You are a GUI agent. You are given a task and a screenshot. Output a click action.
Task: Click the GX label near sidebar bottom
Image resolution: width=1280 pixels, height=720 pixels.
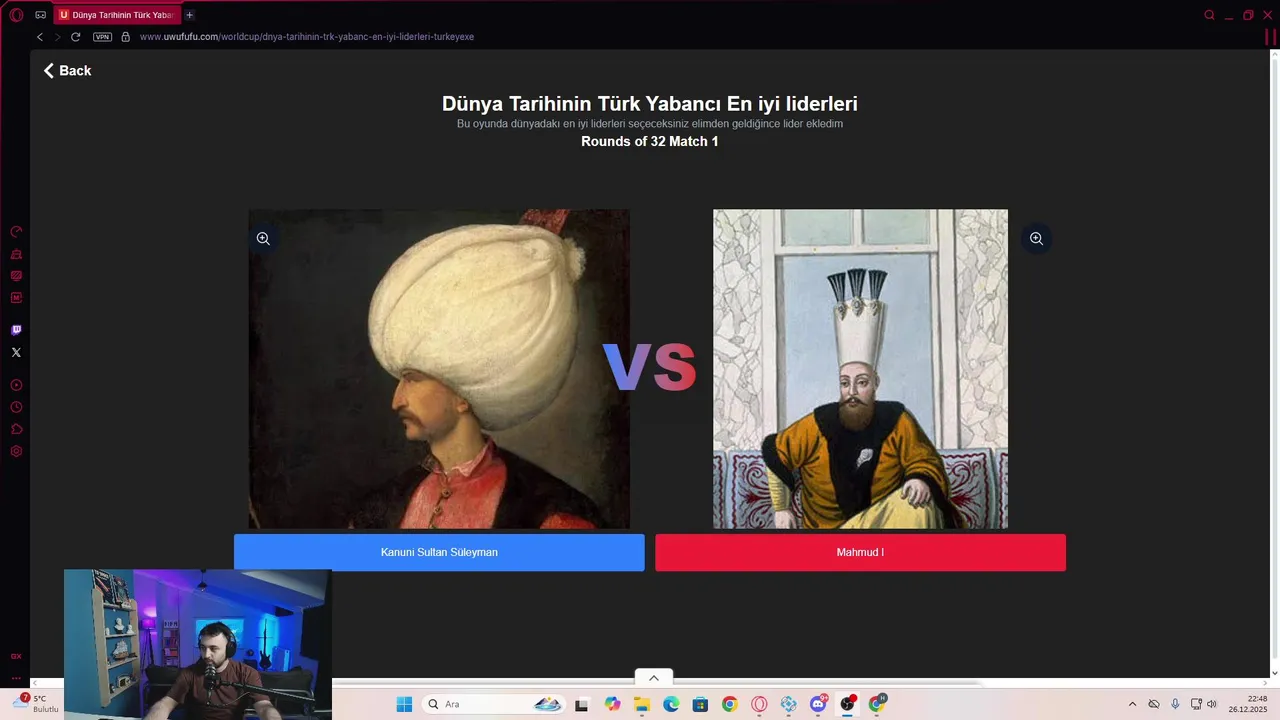16,657
